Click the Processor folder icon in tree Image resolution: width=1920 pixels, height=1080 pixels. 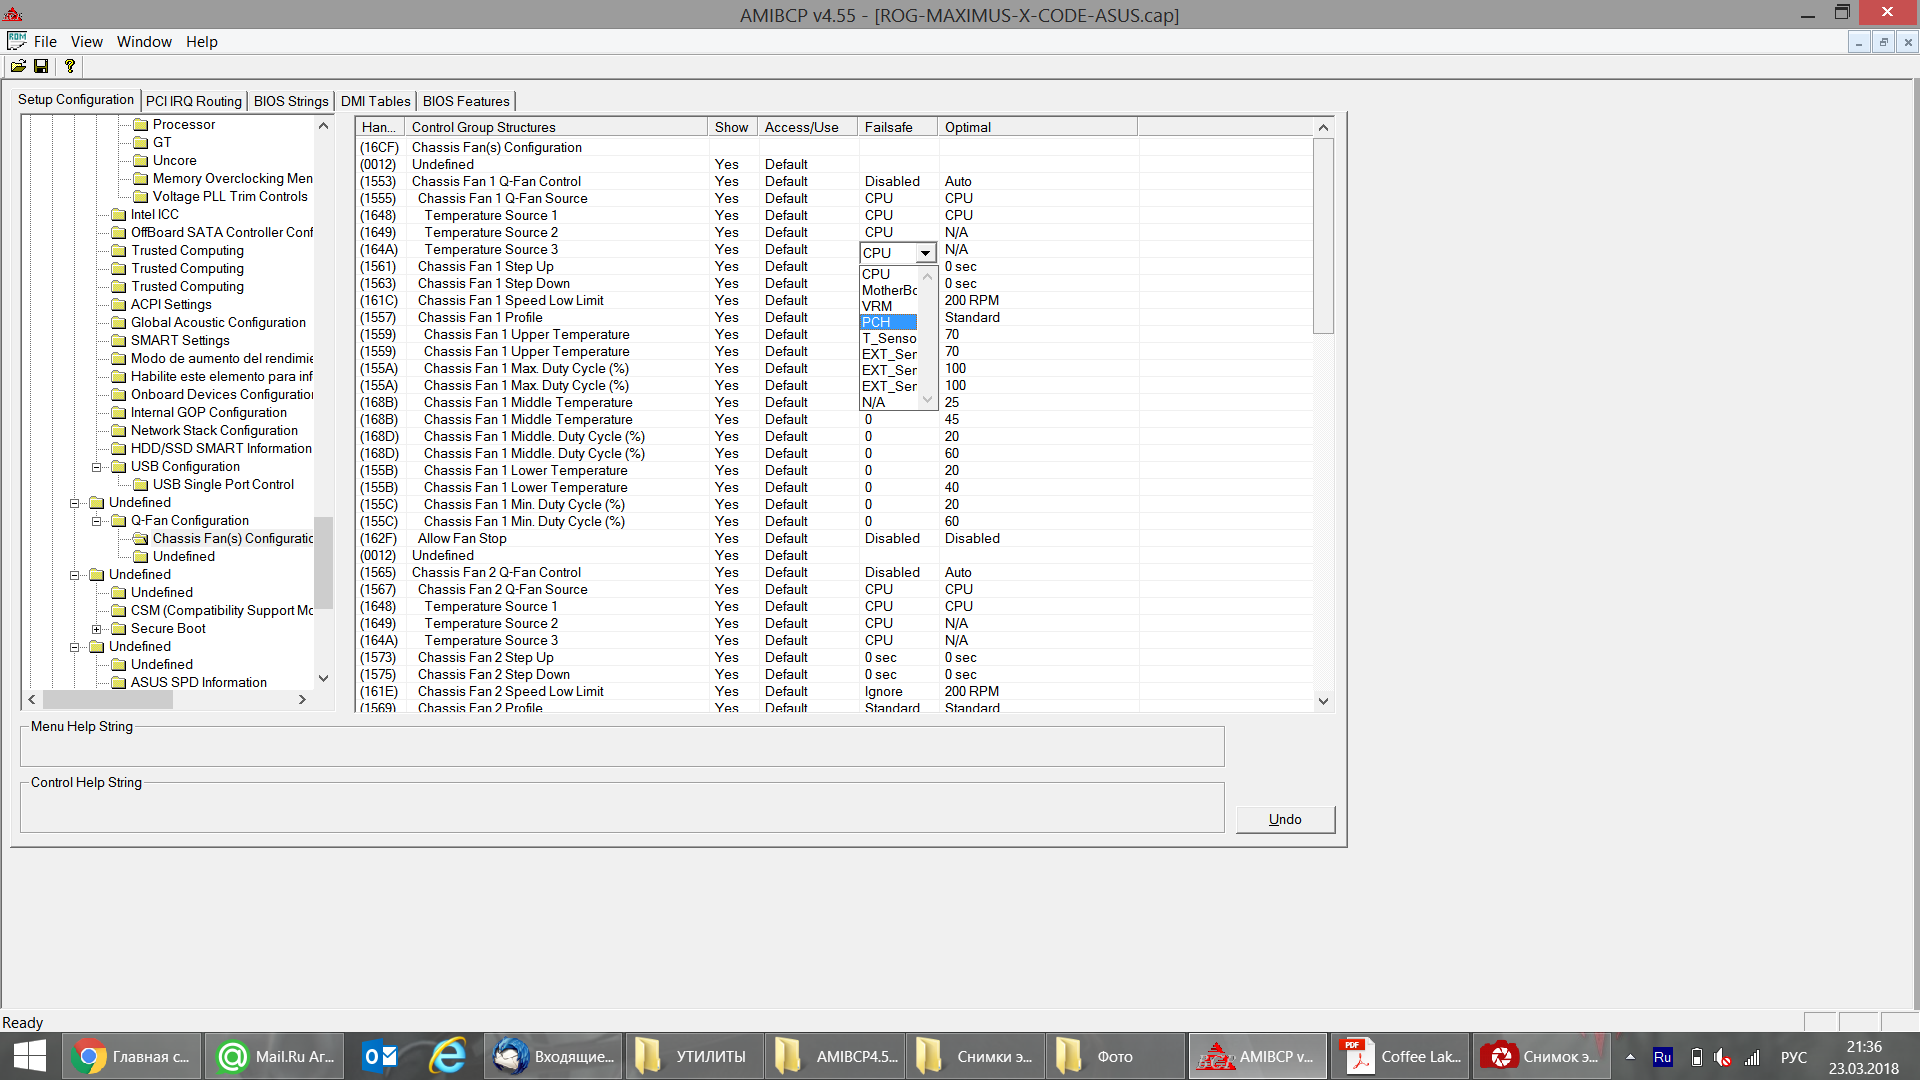pos(141,125)
